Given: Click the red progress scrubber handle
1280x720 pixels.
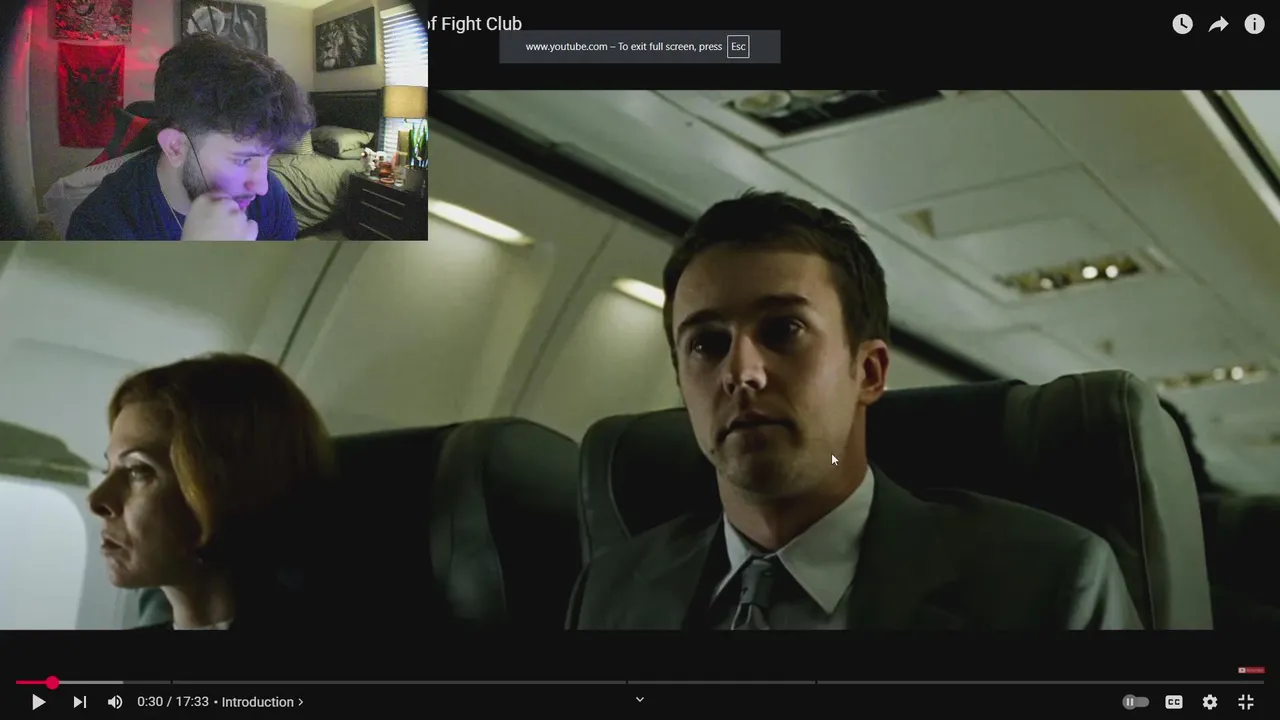Looking at the screenshot, I should [x=52, y=682].
